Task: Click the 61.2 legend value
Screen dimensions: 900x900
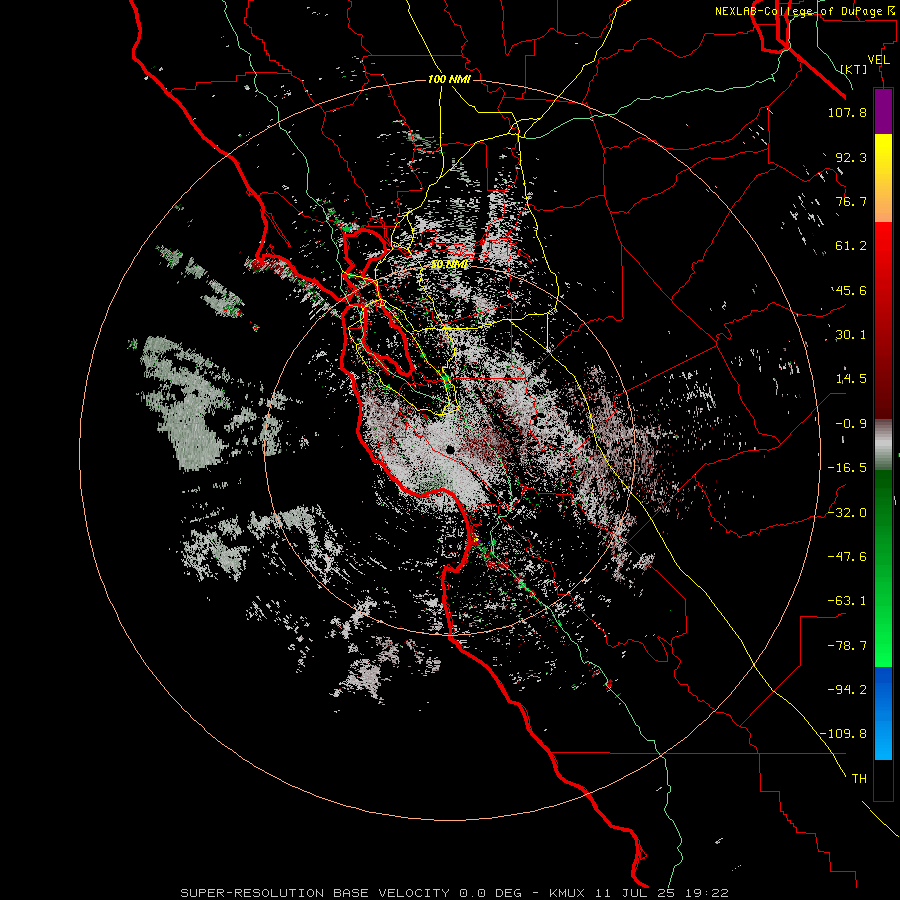Action: [851, 246]
